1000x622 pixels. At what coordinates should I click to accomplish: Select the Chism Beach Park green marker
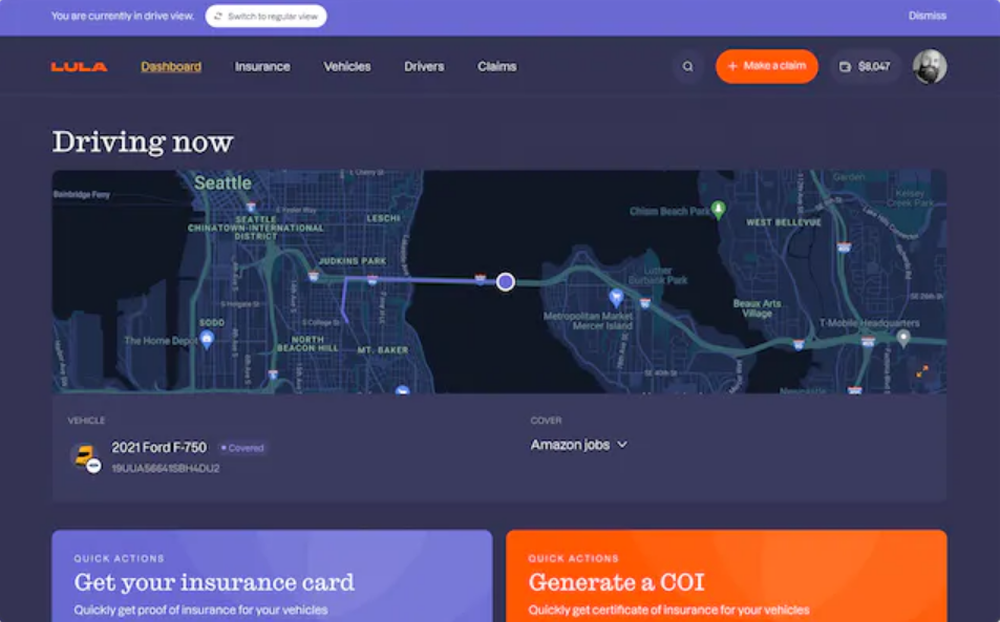(719, 209)
